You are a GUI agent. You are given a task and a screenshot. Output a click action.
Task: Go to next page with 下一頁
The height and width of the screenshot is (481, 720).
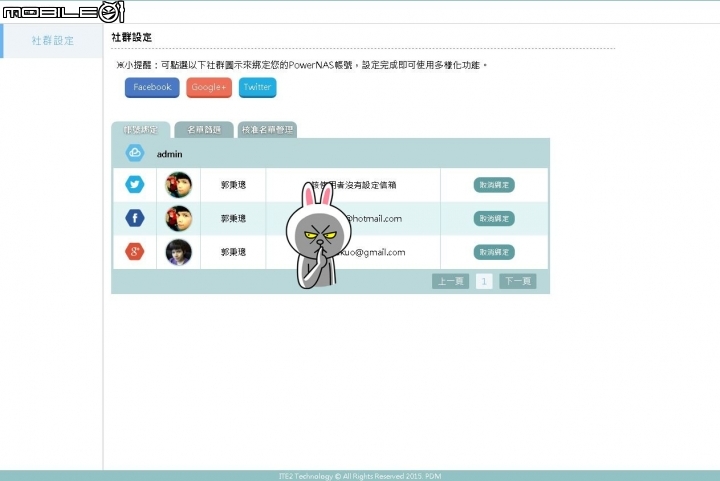click(x=518, y=281)
